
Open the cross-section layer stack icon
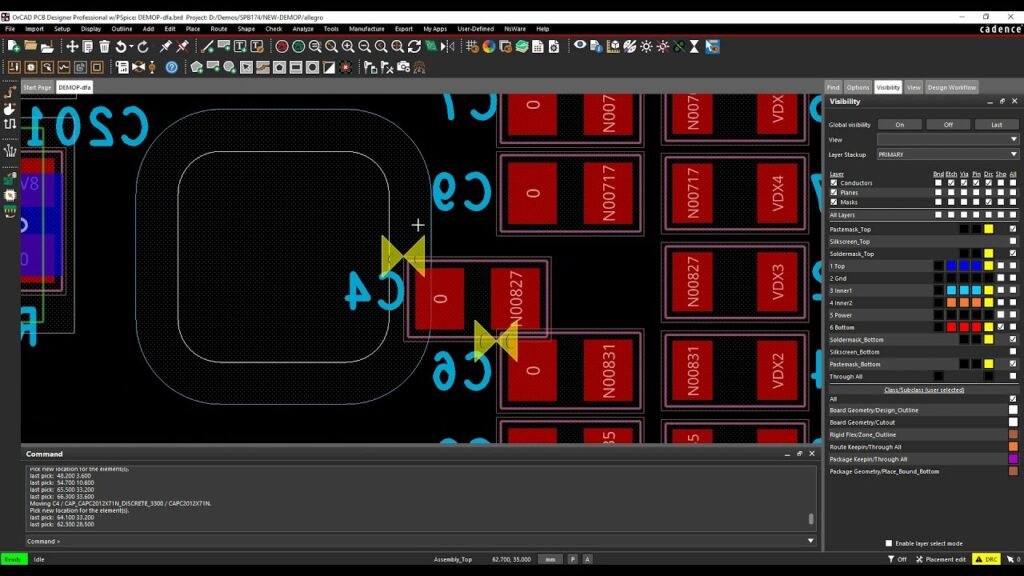(521, 46)
